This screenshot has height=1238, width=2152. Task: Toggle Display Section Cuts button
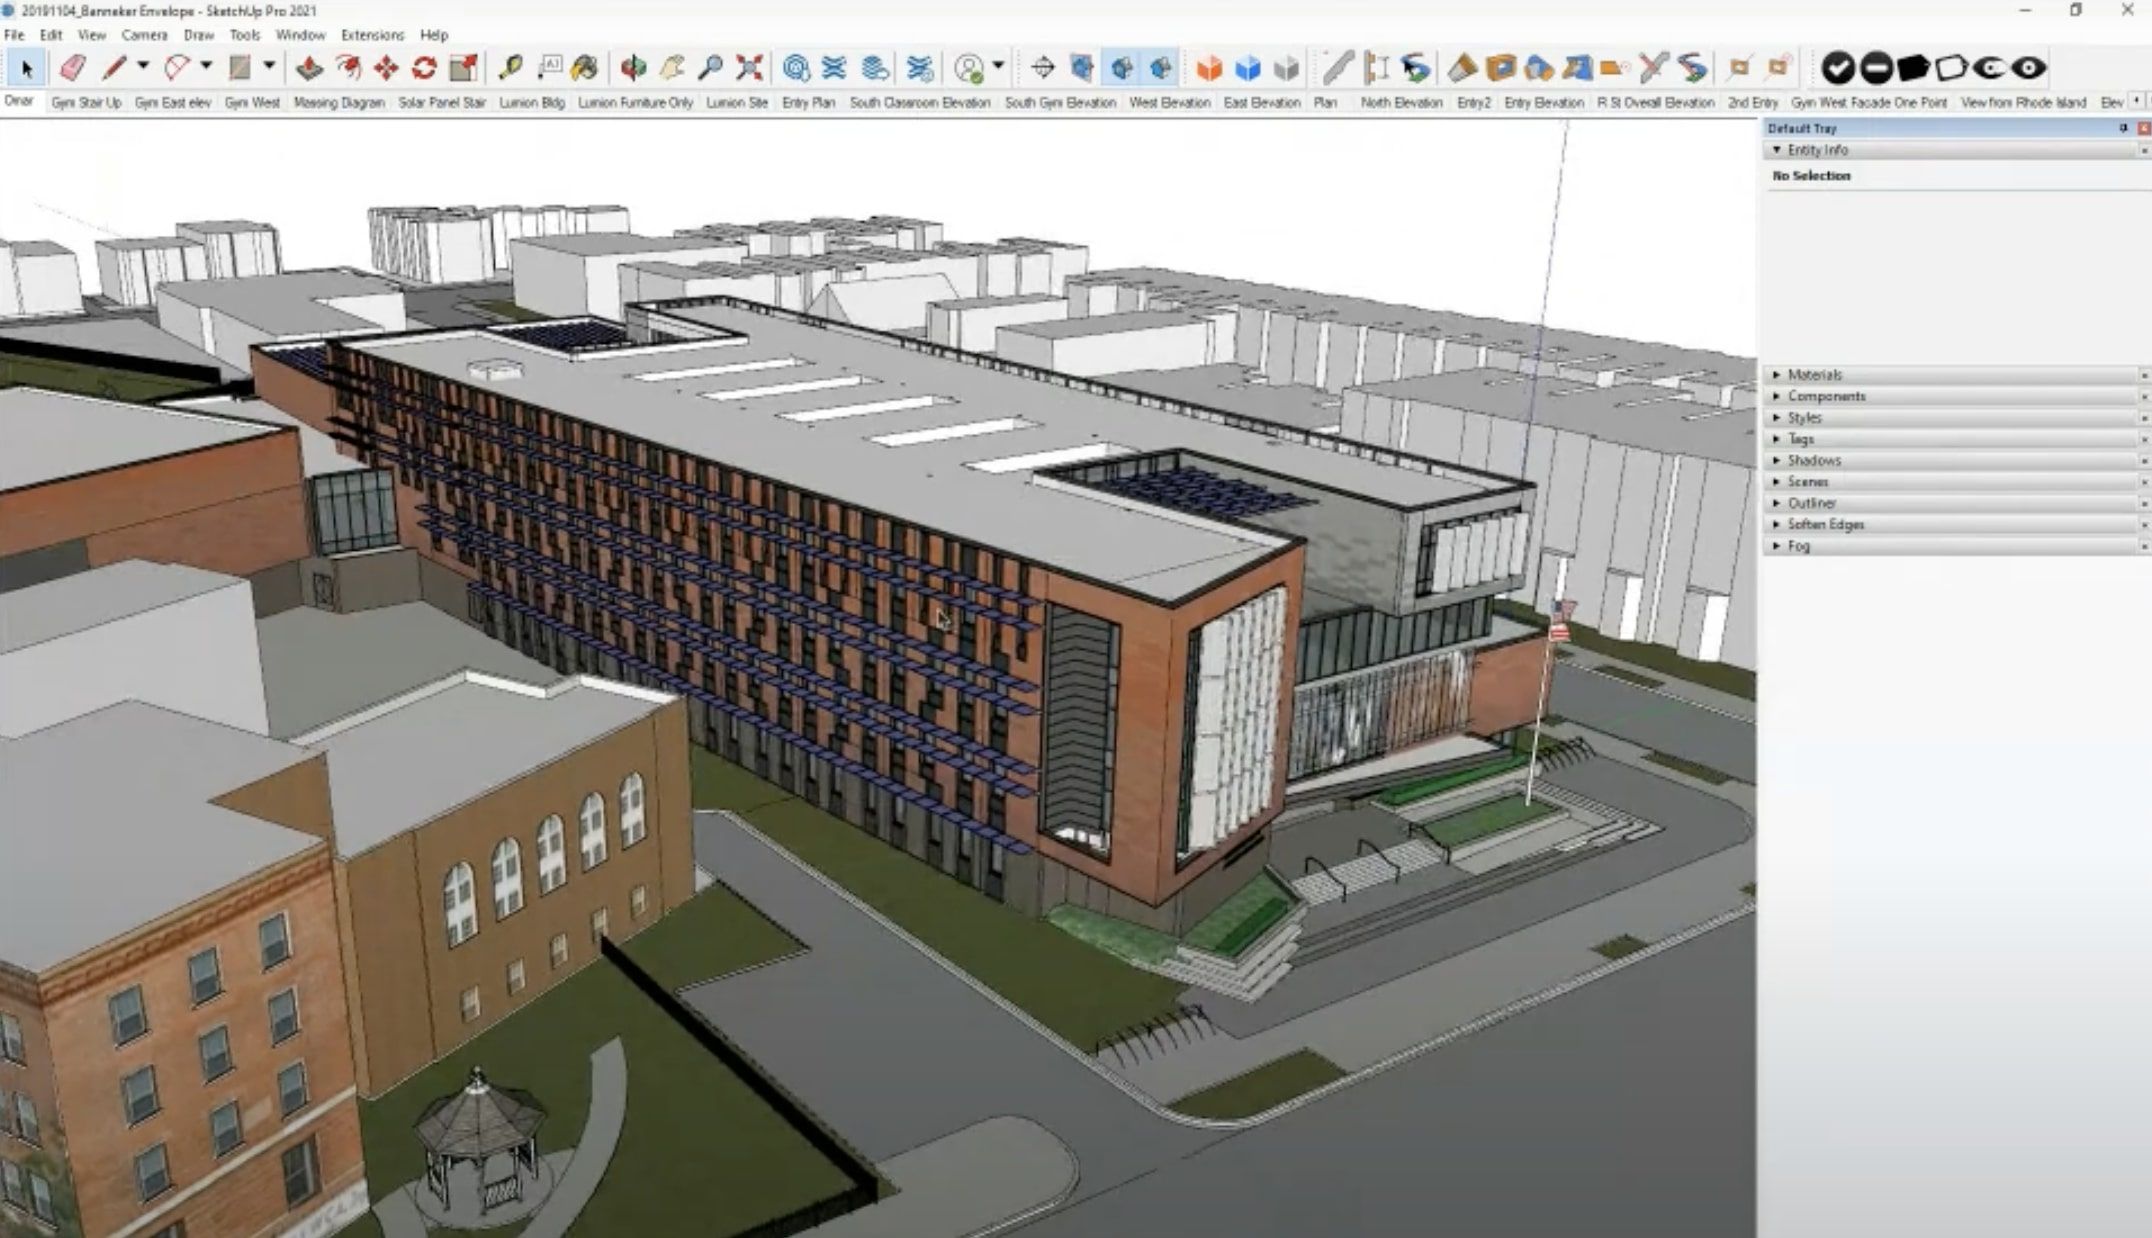1121,68
